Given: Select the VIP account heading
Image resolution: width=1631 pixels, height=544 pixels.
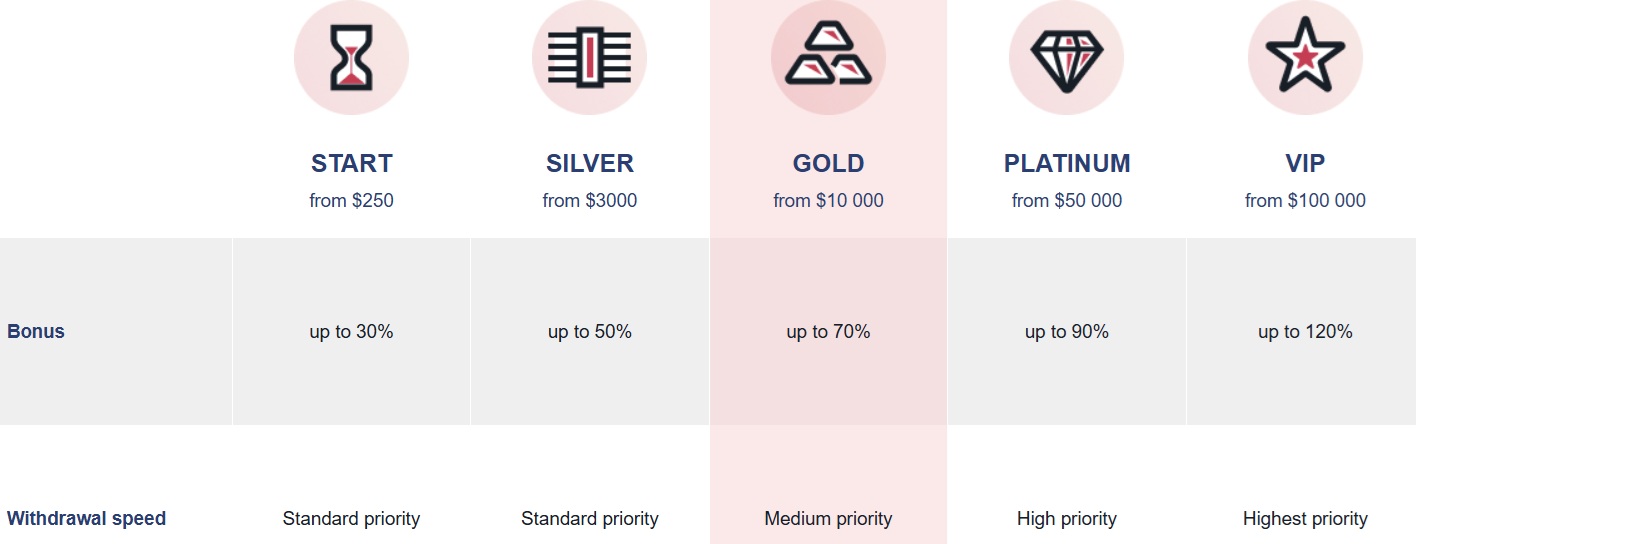Looking at the screenshot, I should pos(1305,163).
